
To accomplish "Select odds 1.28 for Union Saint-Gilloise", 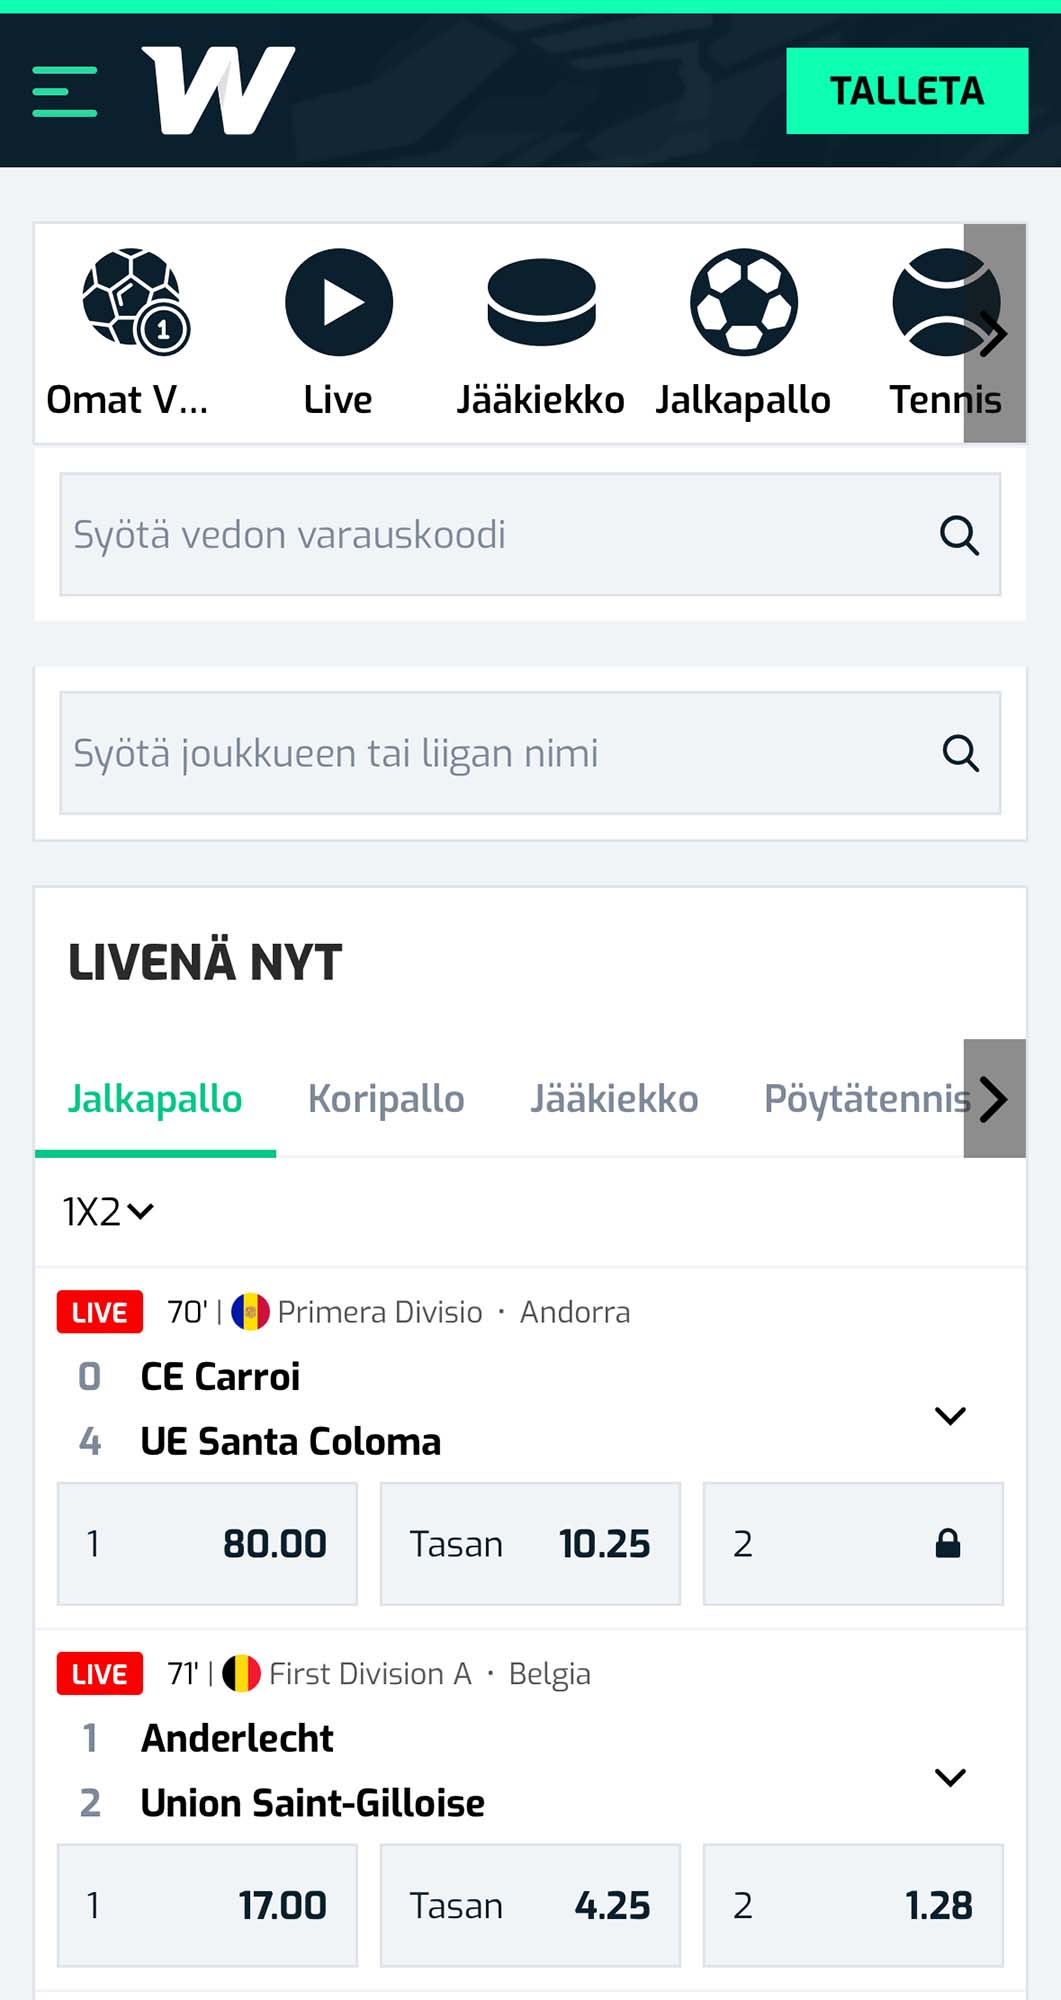I will [853, 1906].
